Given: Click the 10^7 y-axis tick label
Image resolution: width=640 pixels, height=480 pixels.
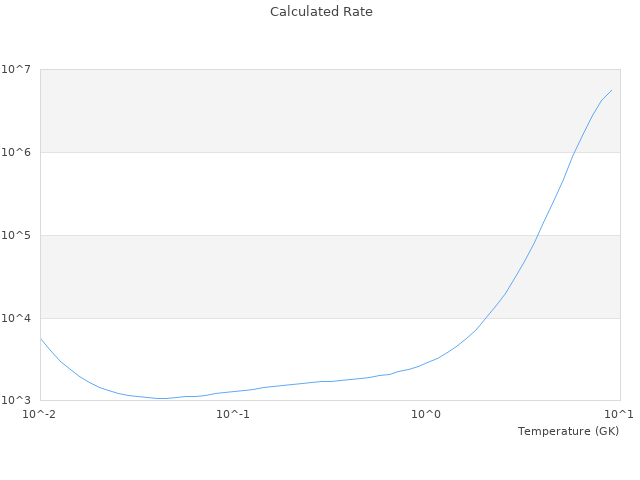Looking at the screenshot, I should pos(18,69).
